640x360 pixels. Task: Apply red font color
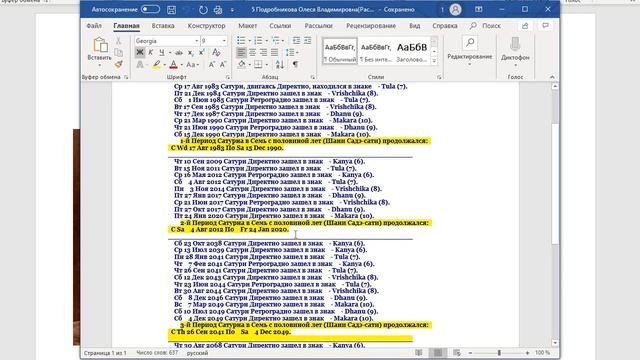point(173,64)
